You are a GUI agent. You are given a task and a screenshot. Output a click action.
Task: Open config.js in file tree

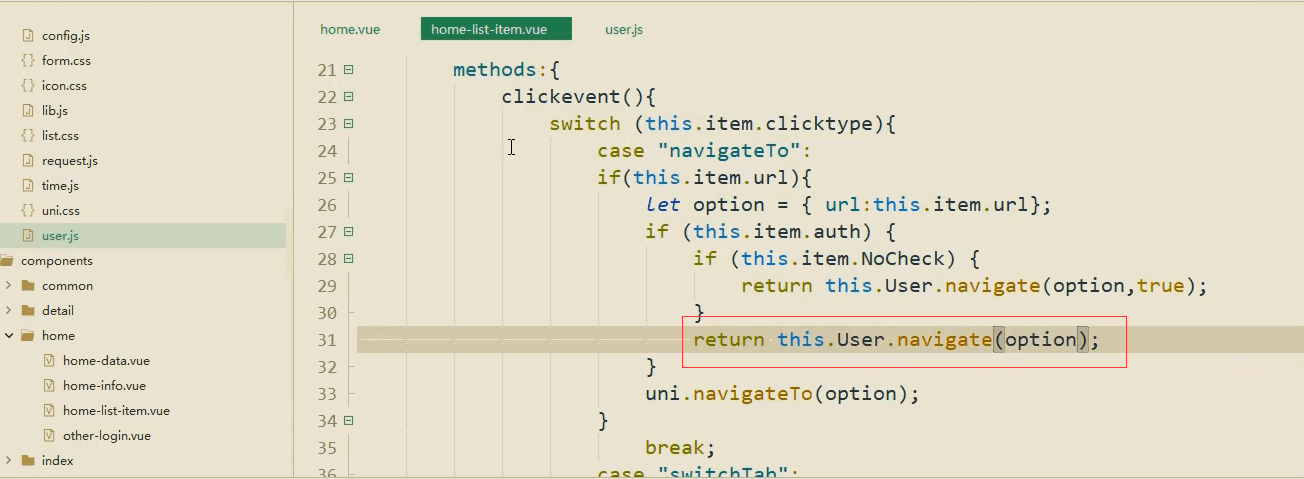tap(66, 35)
